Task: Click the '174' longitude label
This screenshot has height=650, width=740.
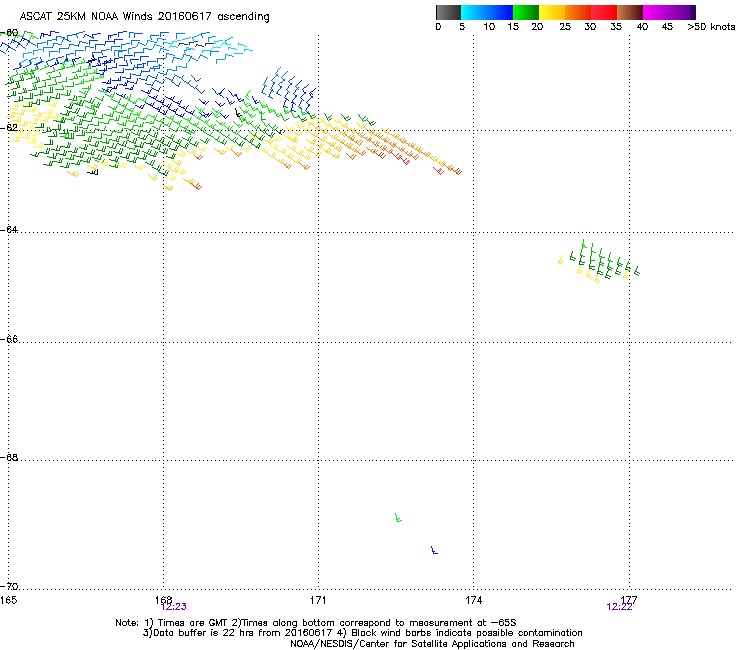Action: [x=473, y=600]
